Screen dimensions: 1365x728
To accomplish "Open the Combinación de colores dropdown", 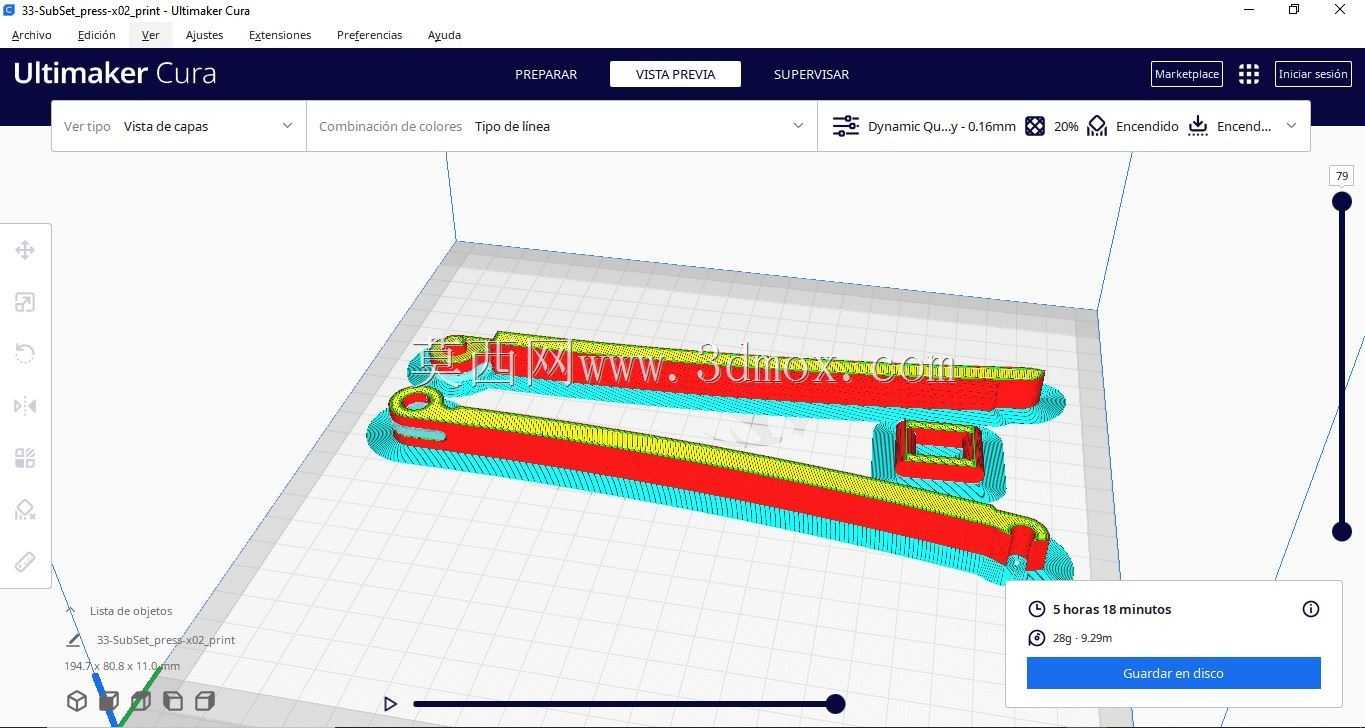I will tap(562, 126).
